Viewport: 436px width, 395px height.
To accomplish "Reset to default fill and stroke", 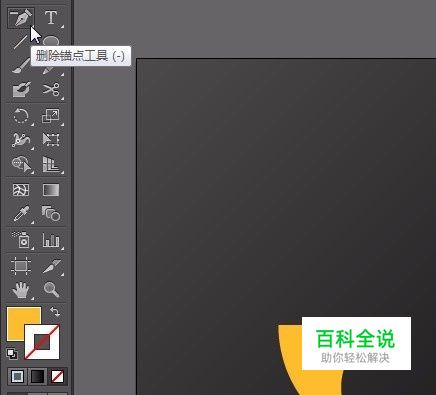I will click(x=12, y=354).
